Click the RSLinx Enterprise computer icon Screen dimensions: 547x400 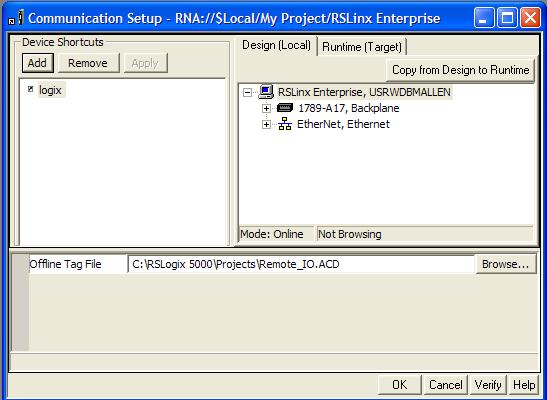(x=266, y=92)
